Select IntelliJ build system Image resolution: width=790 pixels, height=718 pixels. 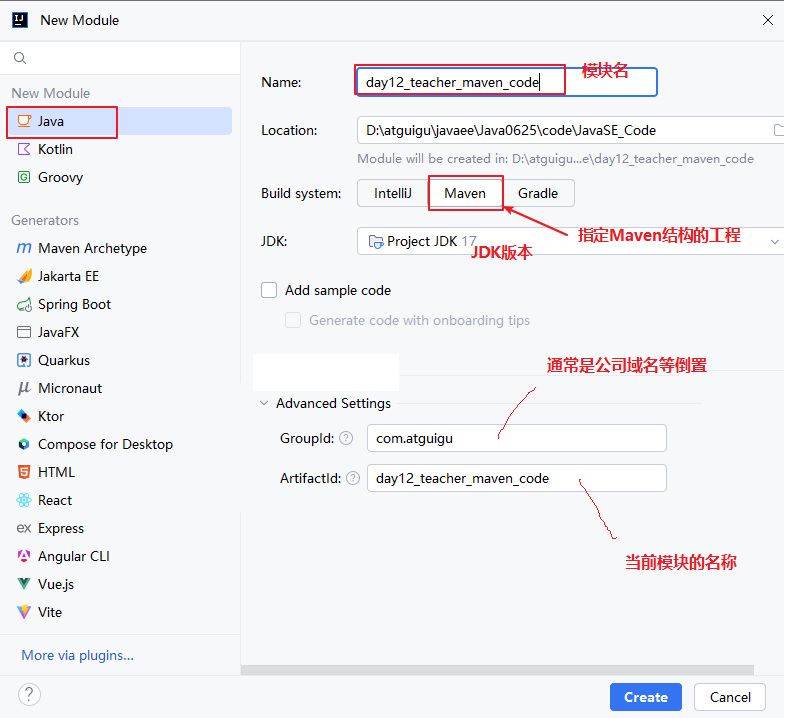[392, 193]
